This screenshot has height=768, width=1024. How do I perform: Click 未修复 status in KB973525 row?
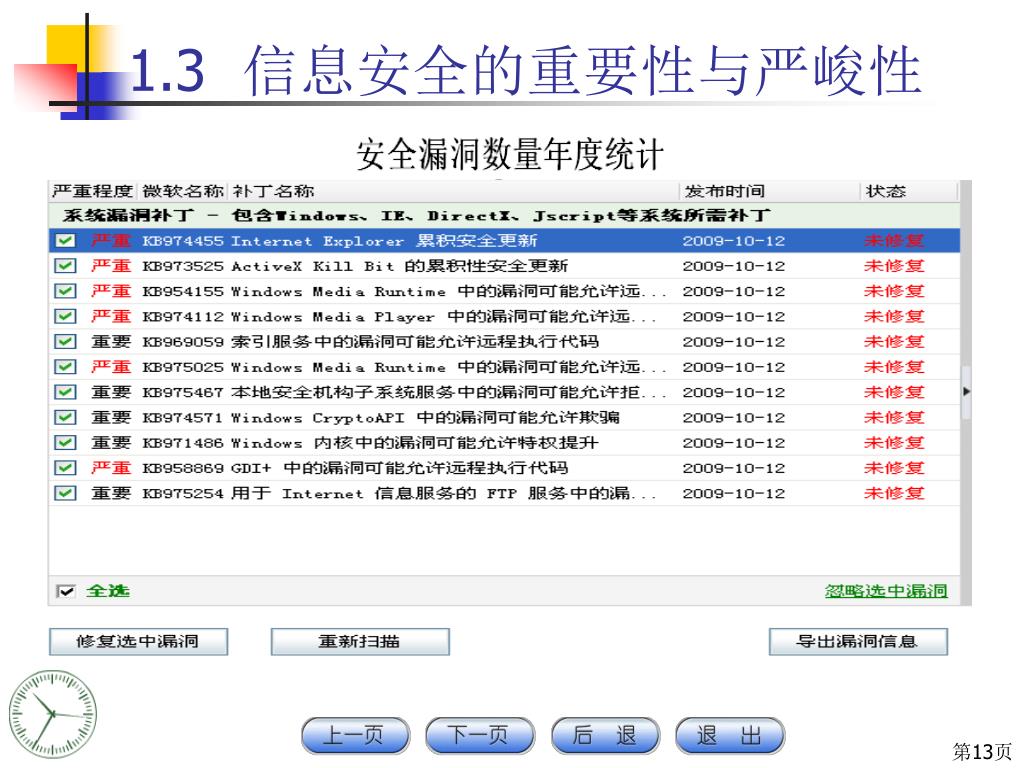(x=894, y=266)
